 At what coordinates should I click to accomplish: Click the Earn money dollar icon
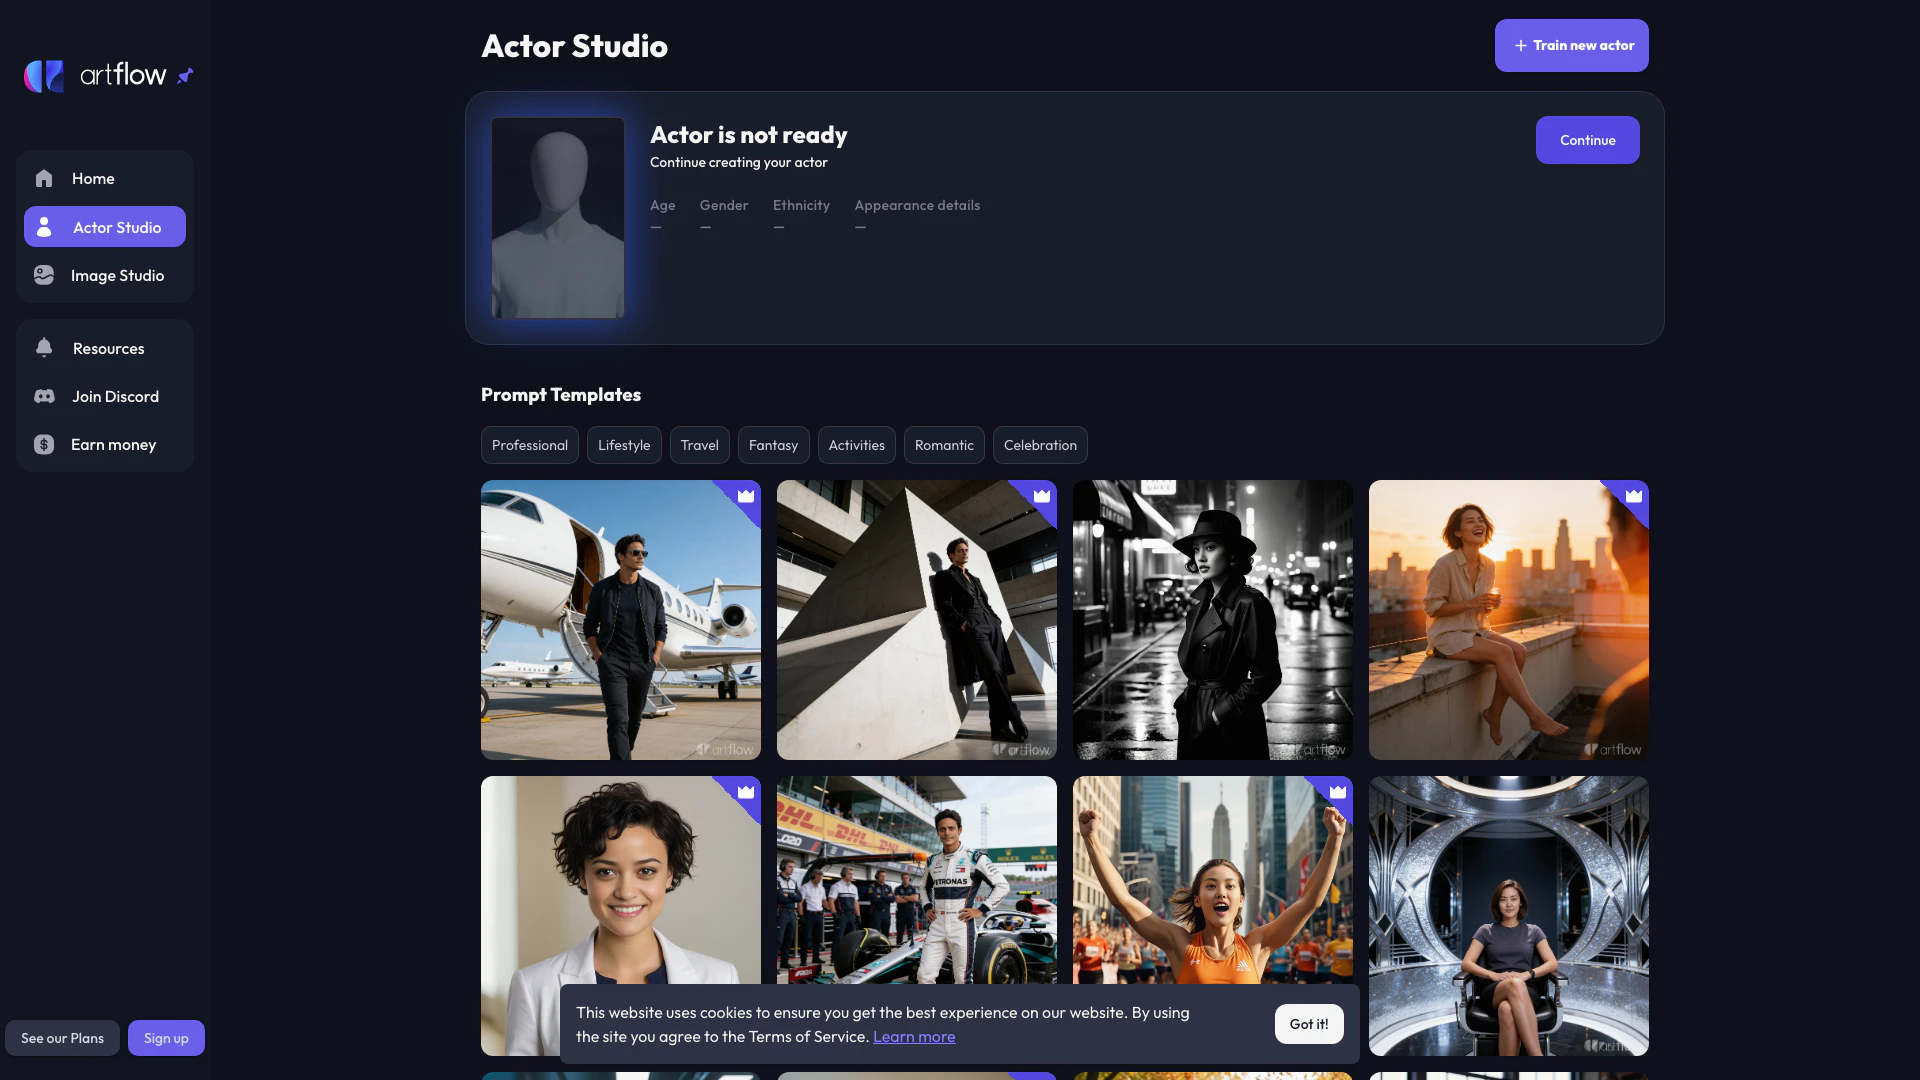click(x=44, y=445)
